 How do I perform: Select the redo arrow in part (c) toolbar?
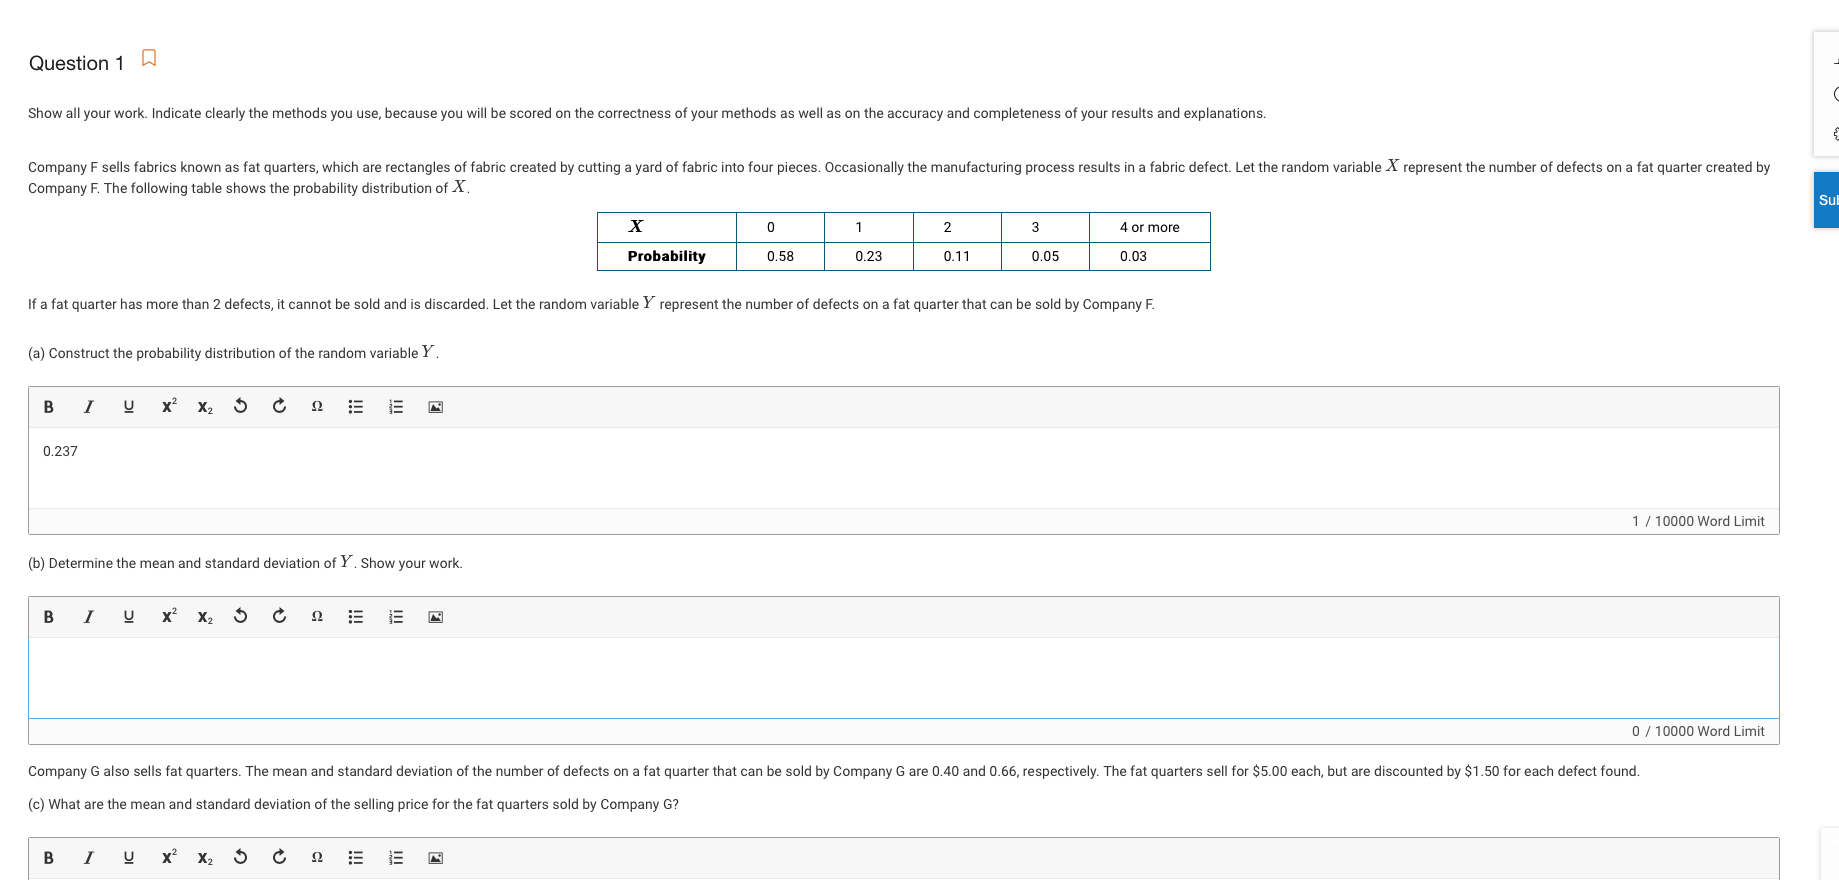pos(279,857)
